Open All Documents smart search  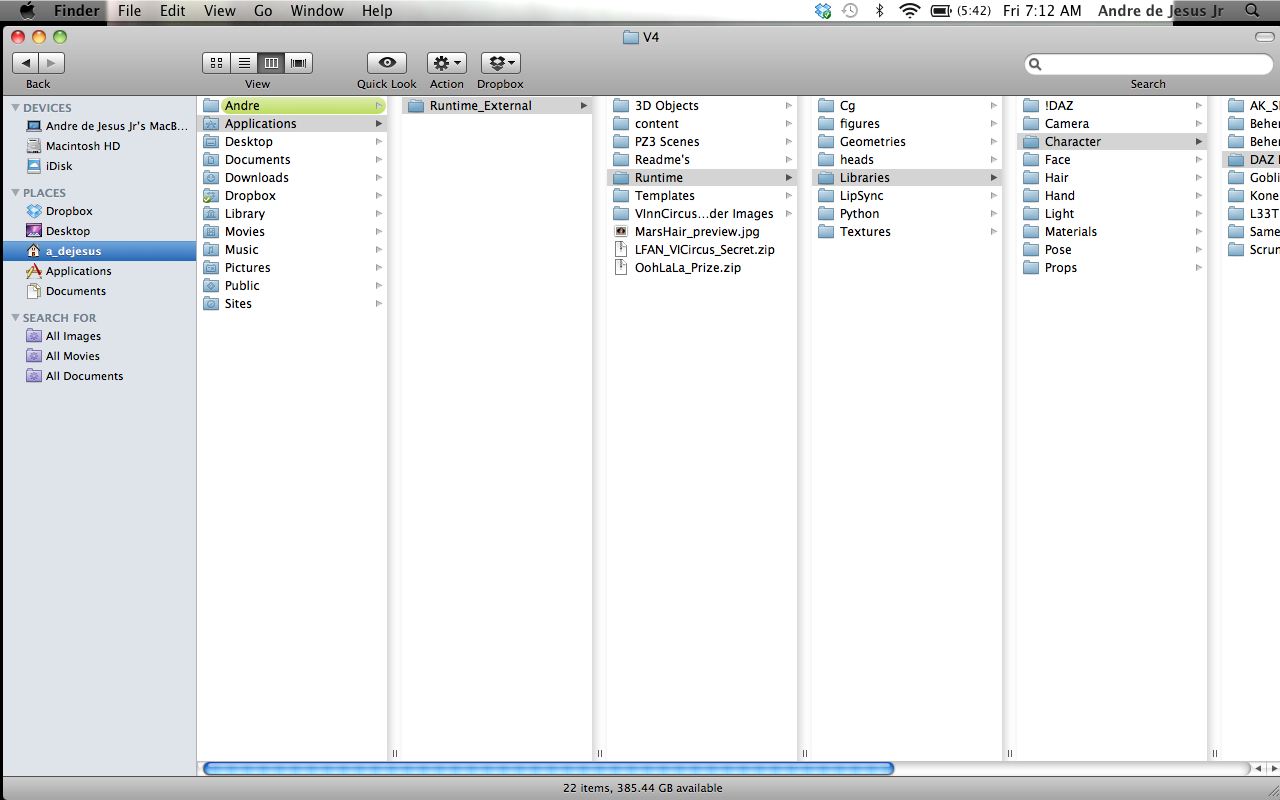coord(99,376)
